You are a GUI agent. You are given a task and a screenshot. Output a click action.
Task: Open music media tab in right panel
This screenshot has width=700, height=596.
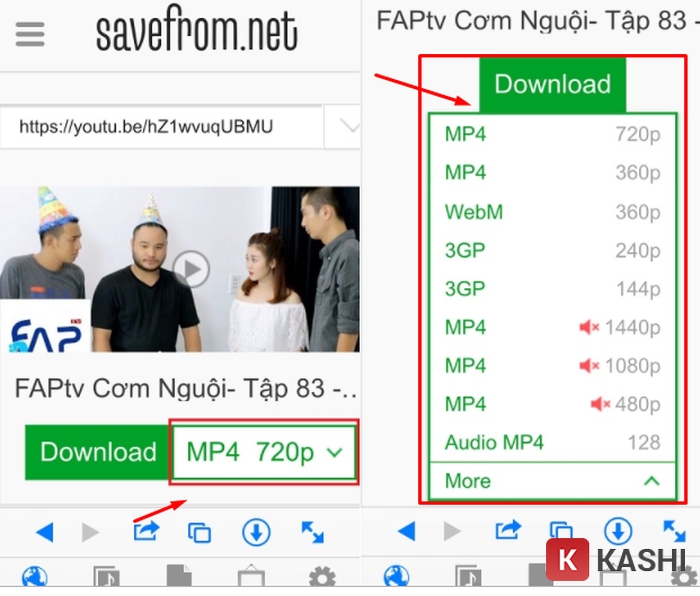click(x=468, y=576)
